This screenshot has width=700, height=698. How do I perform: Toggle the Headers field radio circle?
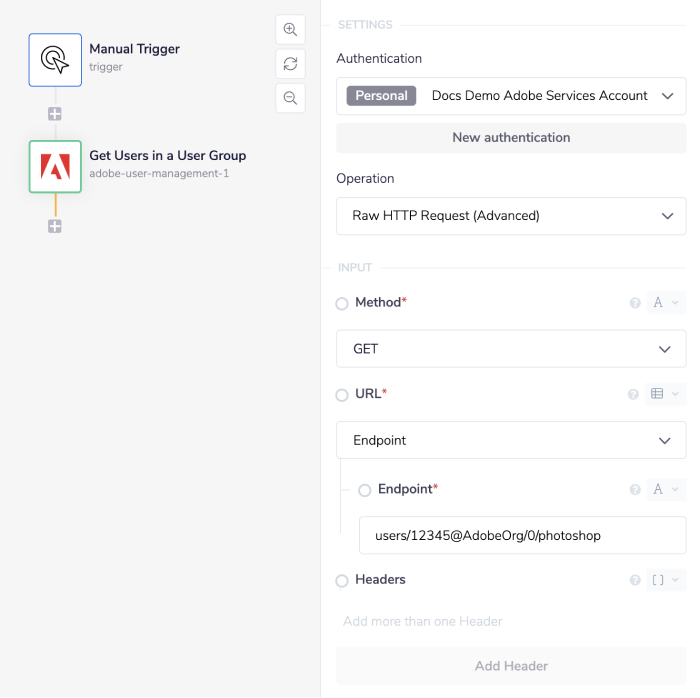(x=342, y=581)
